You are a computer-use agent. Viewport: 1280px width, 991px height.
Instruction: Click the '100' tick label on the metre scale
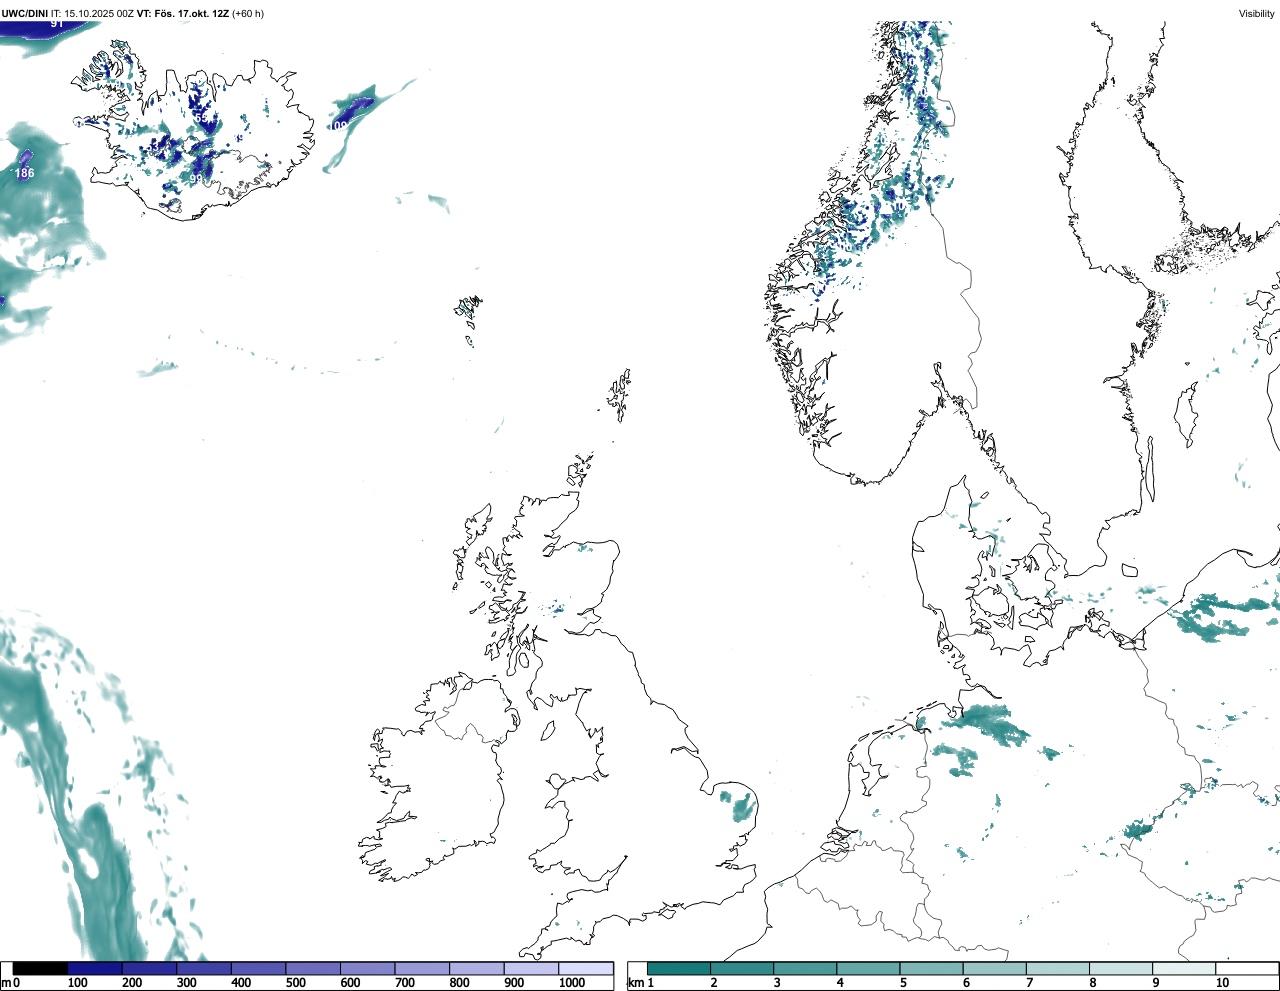[x=77, y=982]
